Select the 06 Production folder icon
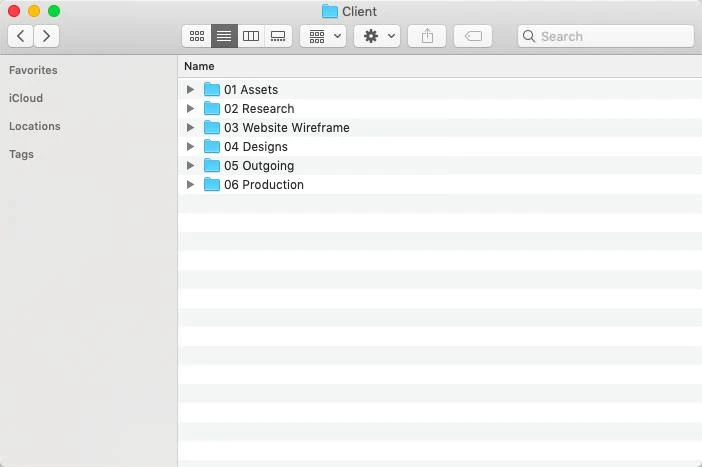The height and width of the screenshot is (467, 702). click(212, 184)
